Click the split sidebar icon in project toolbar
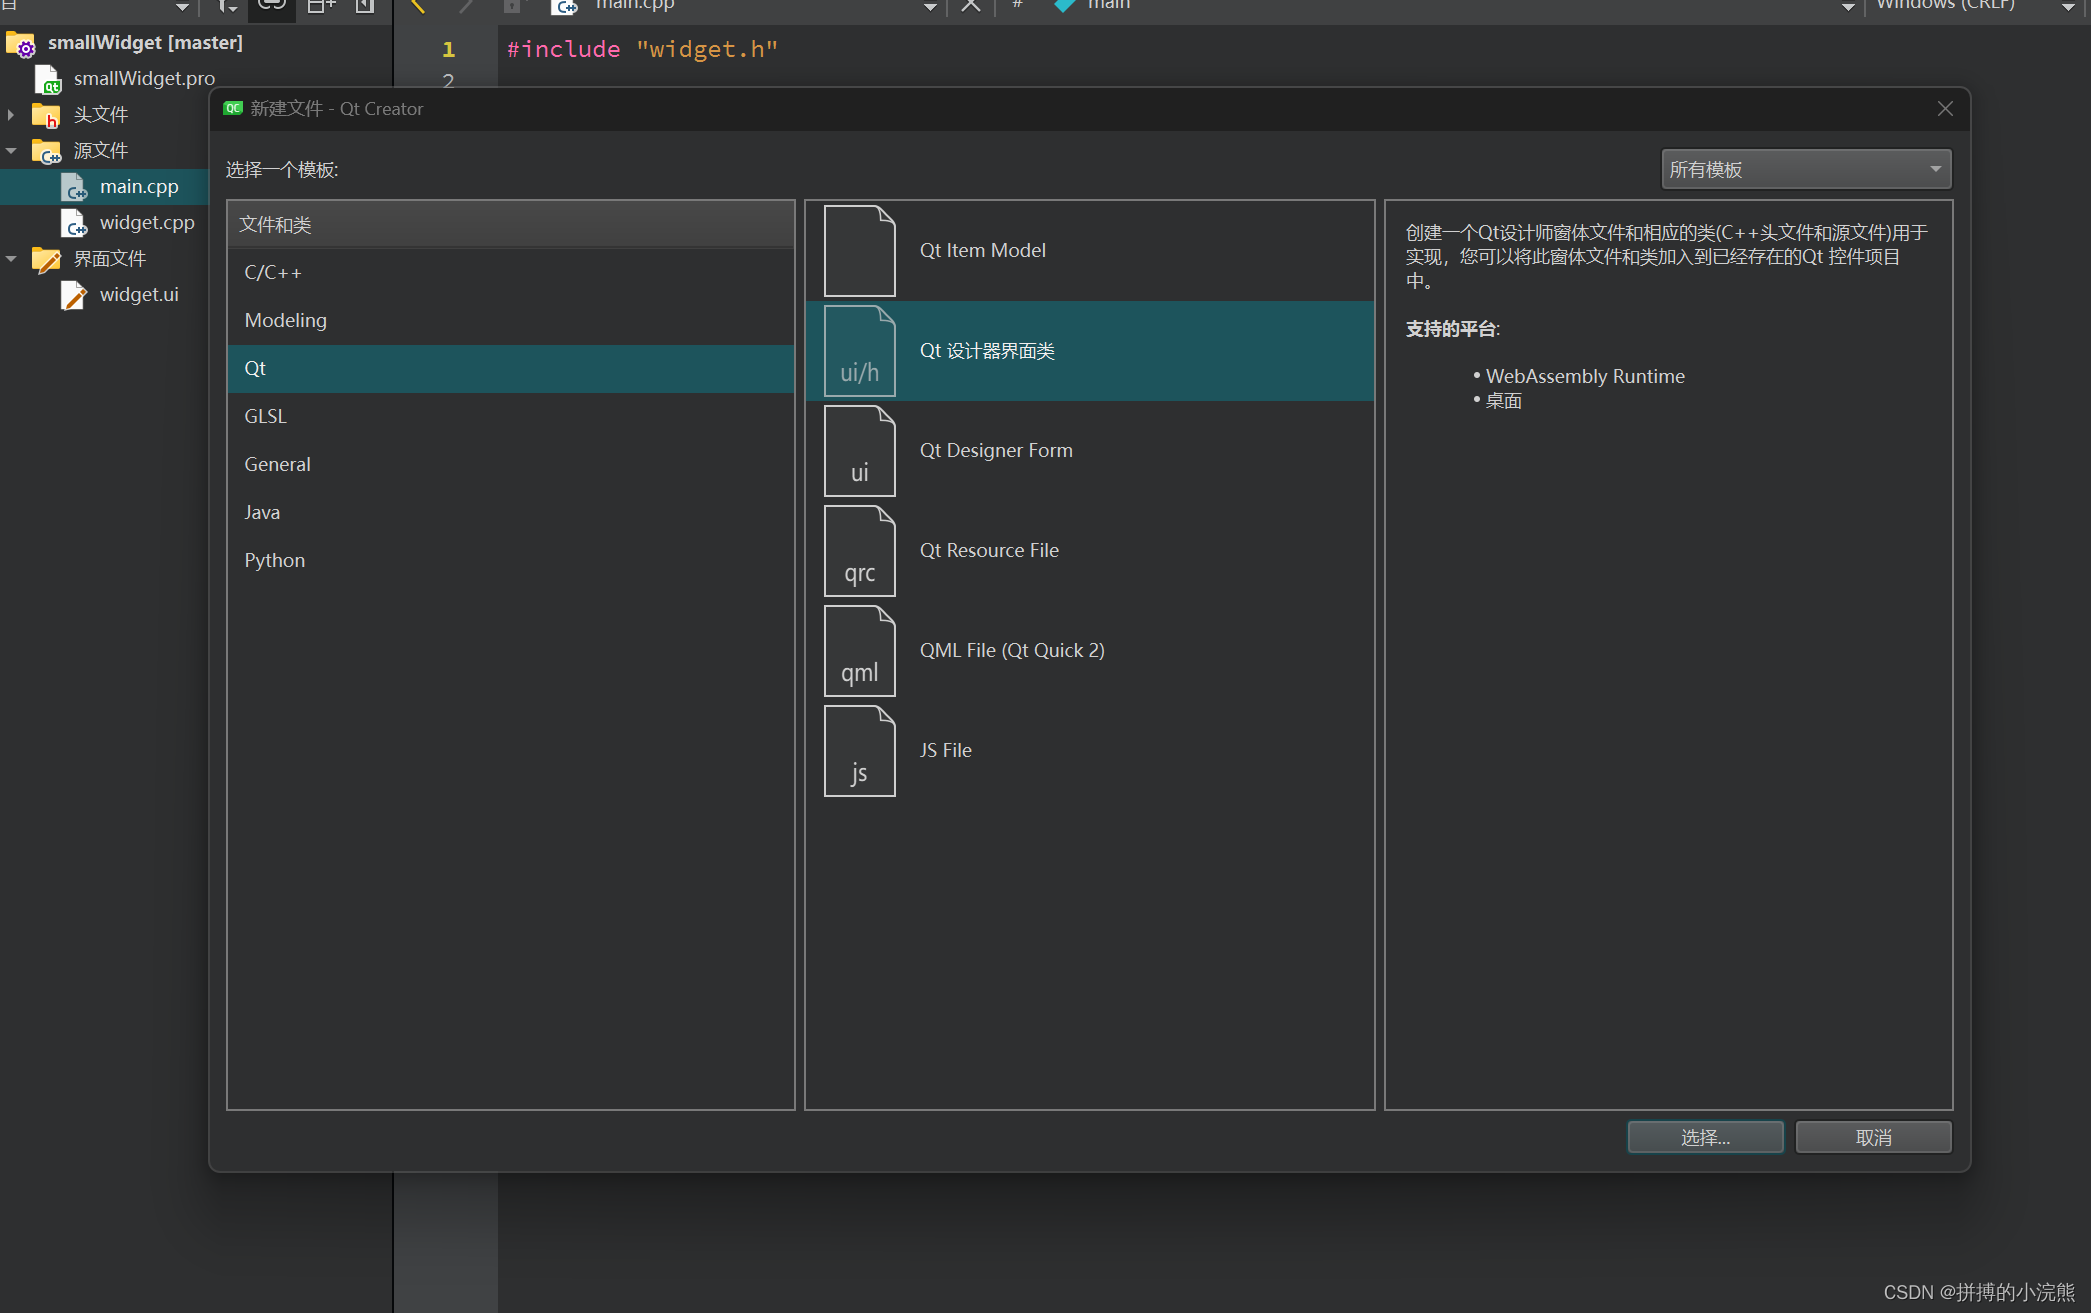The width and height of the screenshot is (2091, 1313). pos(321,5)
